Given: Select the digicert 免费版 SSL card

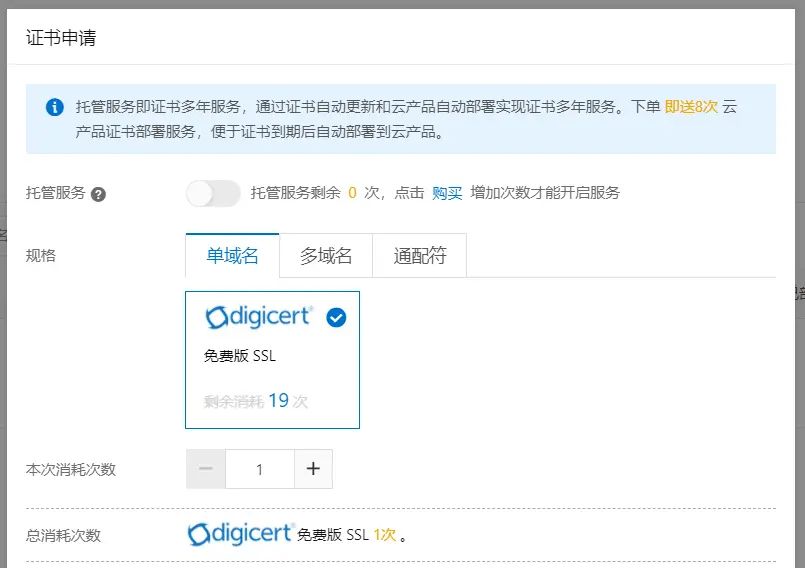Looking at the screenshot, I should tap(272, 359).
